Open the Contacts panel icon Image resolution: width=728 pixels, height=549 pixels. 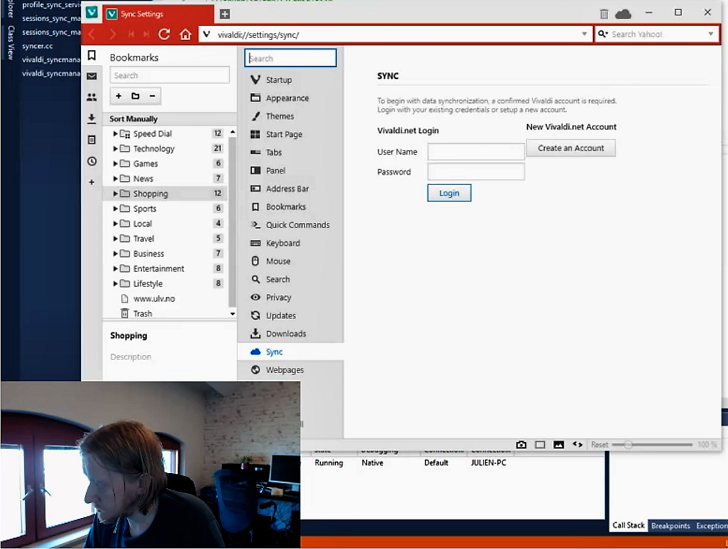(92, 97)
